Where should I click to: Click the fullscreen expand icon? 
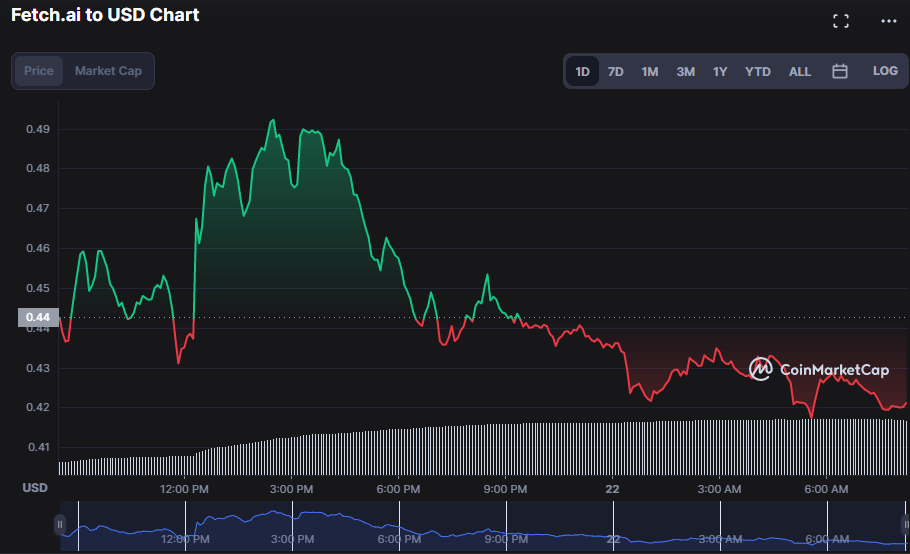coord(840,21)
